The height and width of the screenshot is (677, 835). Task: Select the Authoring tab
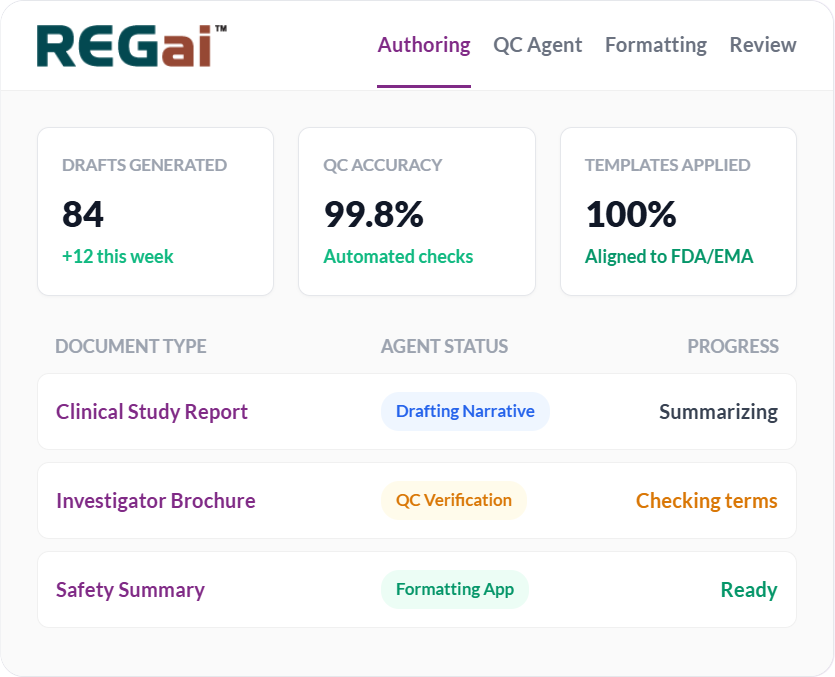423,44
